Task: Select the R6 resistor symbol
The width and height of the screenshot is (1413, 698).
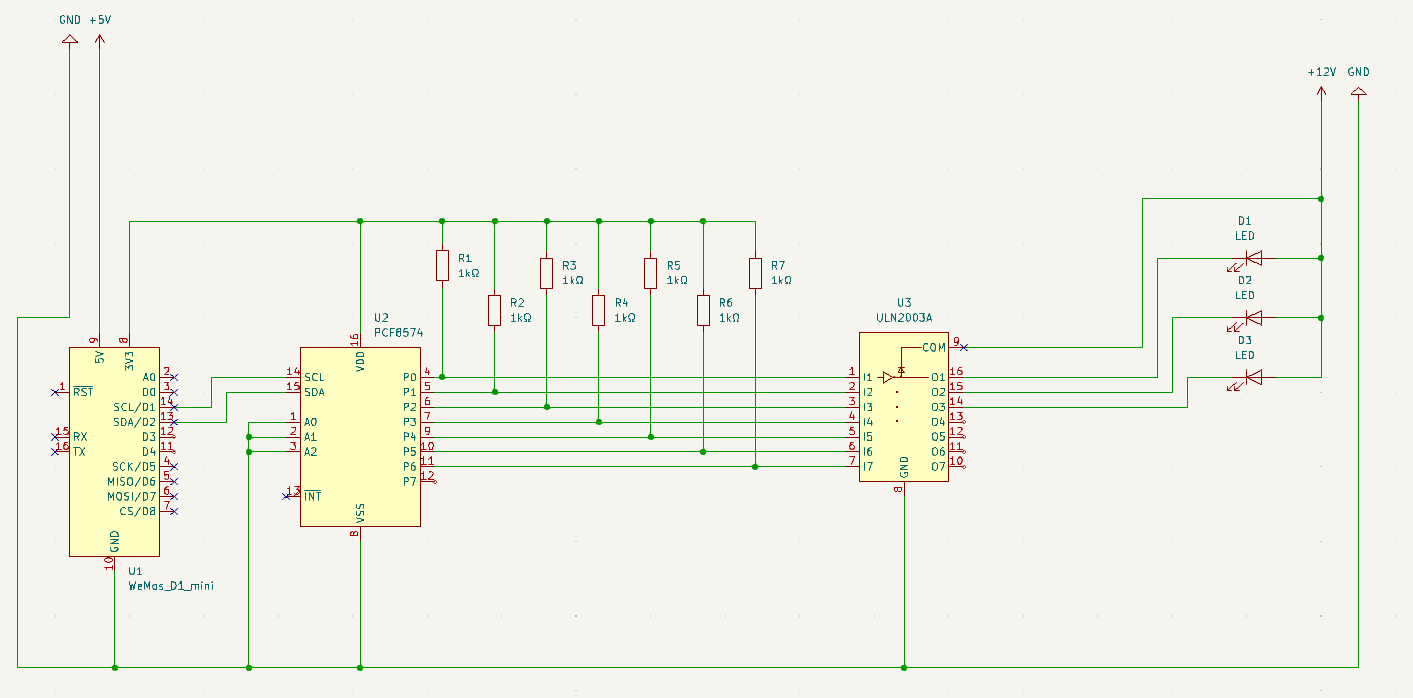Action: (x=703, y=310)
